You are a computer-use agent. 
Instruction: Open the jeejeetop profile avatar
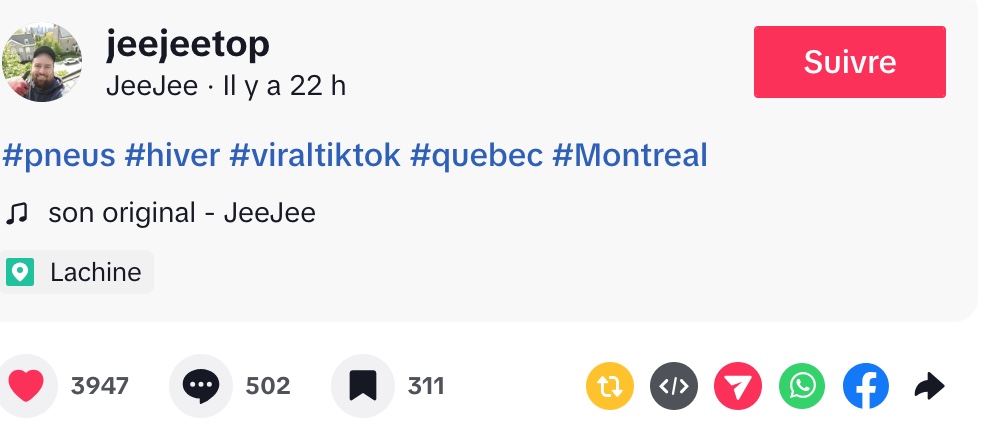point(43,63)
